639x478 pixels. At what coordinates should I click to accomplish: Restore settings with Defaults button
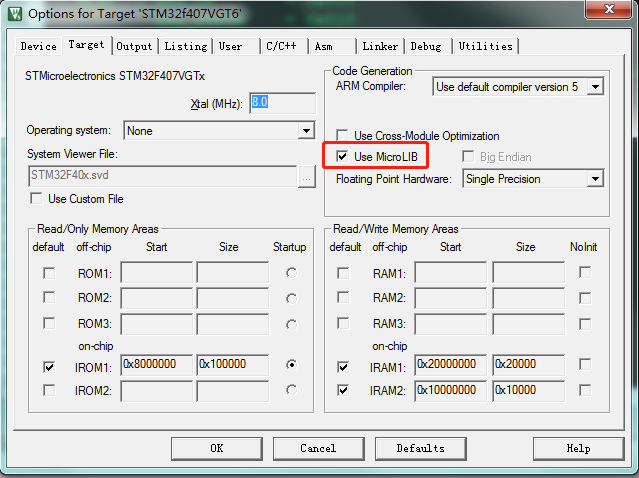tap(421, 449)
